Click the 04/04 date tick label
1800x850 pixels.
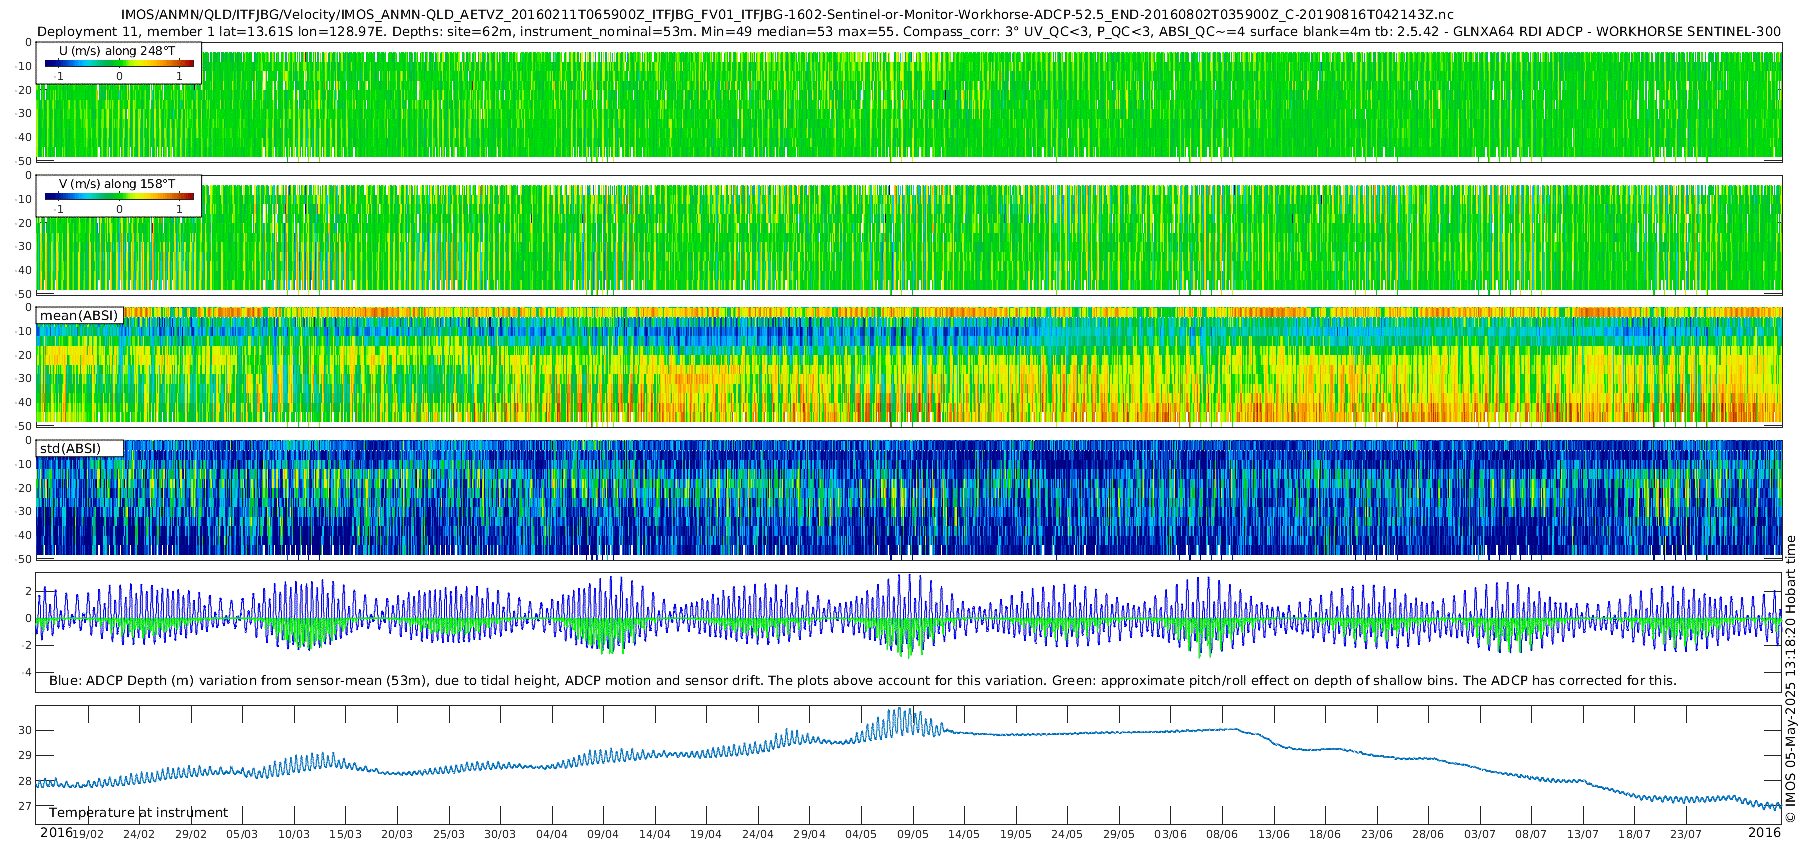tap(551, 834)
